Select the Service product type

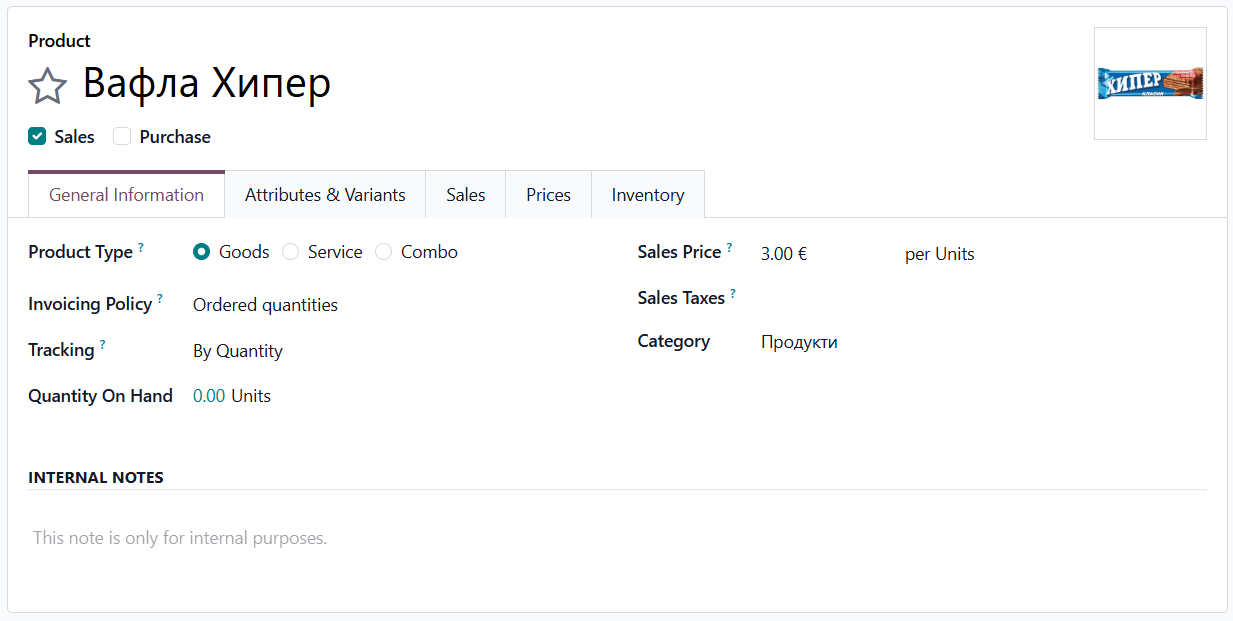coord(290,252)
